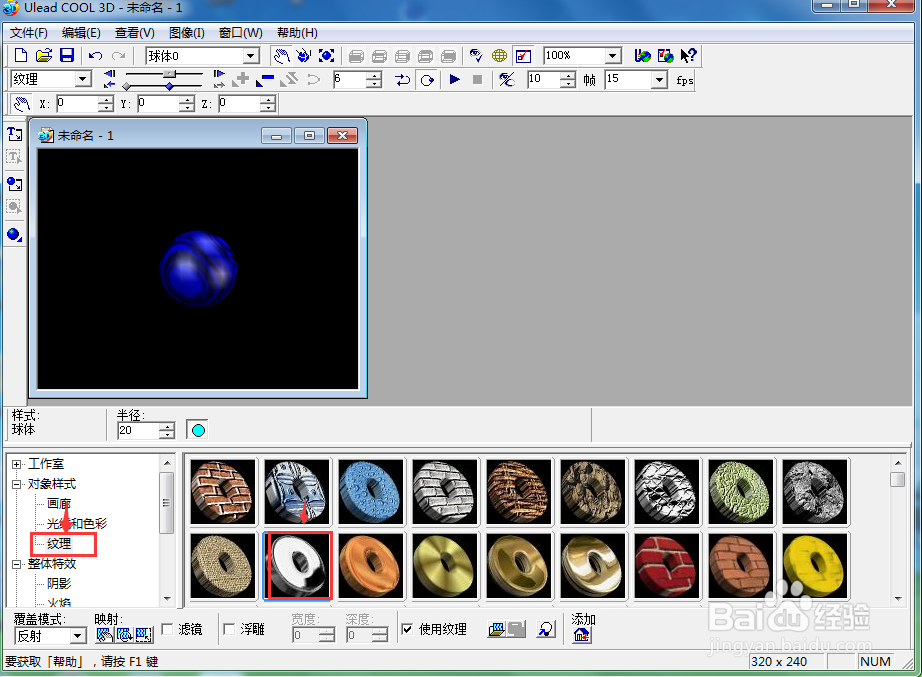Click the edit text tool in sidebar
922x677 pixels.
pos(15,158)
